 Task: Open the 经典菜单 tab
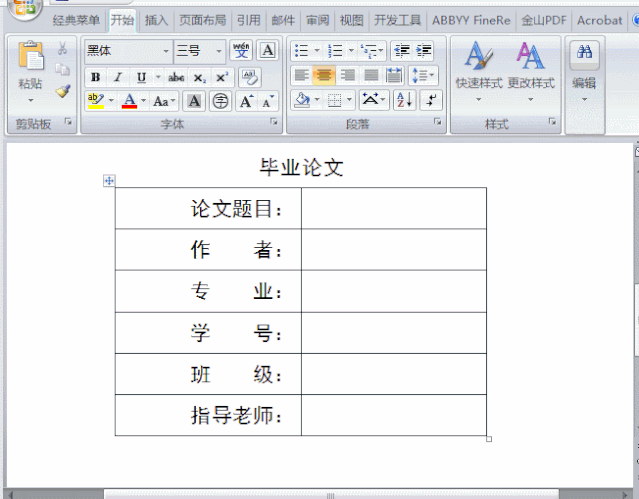point(76,20)
